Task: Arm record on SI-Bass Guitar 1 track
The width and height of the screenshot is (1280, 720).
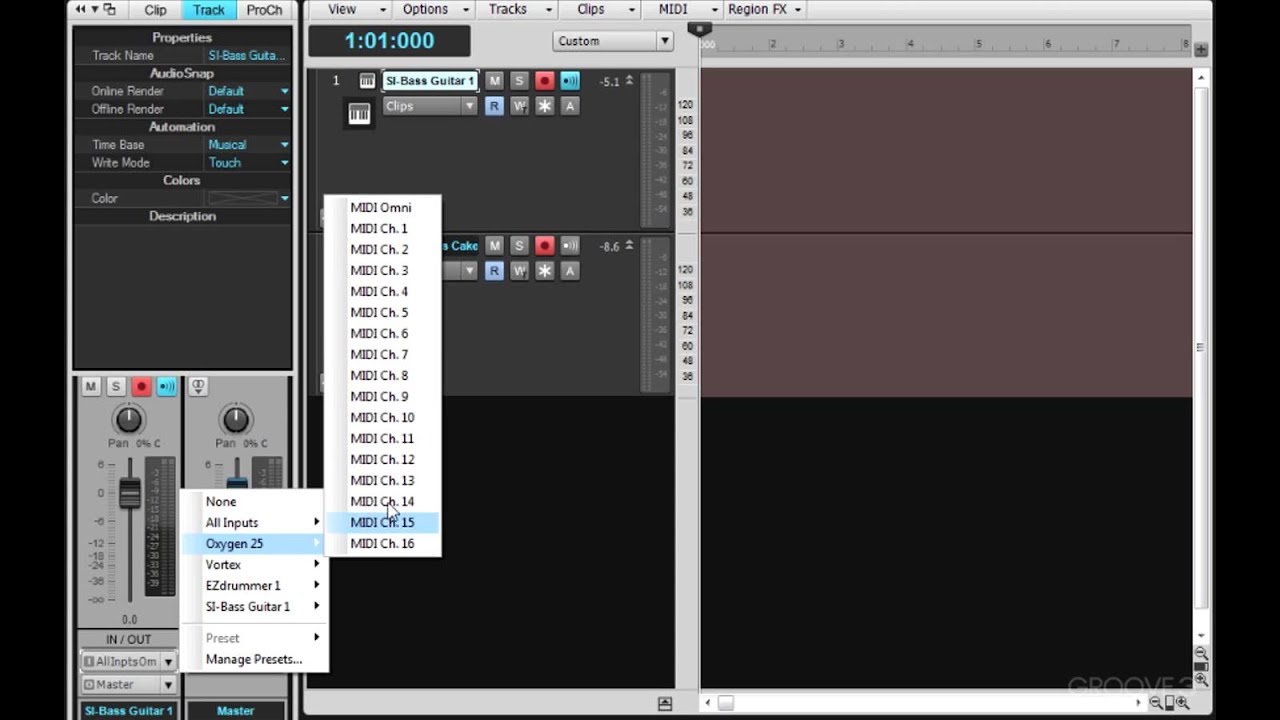Action: (544, 81)
